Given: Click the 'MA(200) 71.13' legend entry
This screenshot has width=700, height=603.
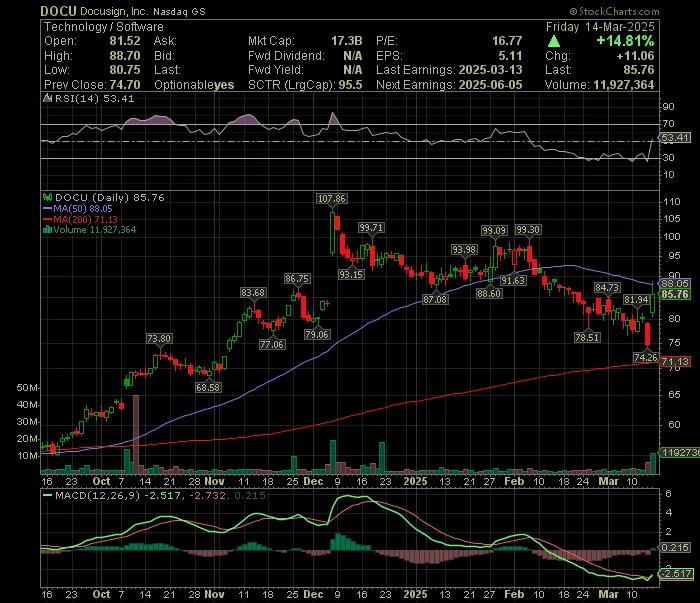Looking at the screenshot, I should [x=80, y=220].
